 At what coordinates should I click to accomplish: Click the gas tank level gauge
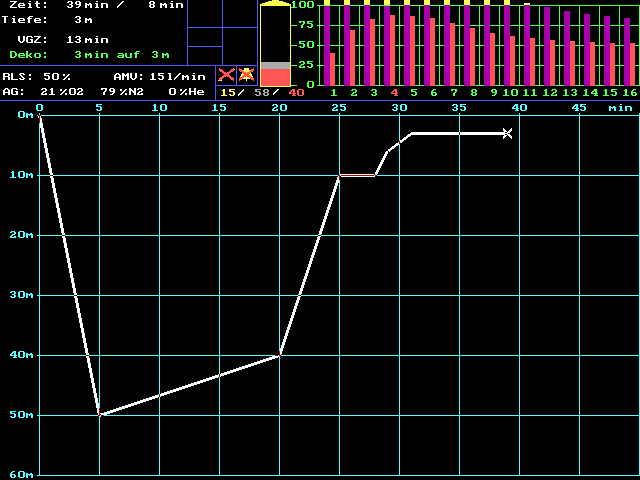coord(275,45)
